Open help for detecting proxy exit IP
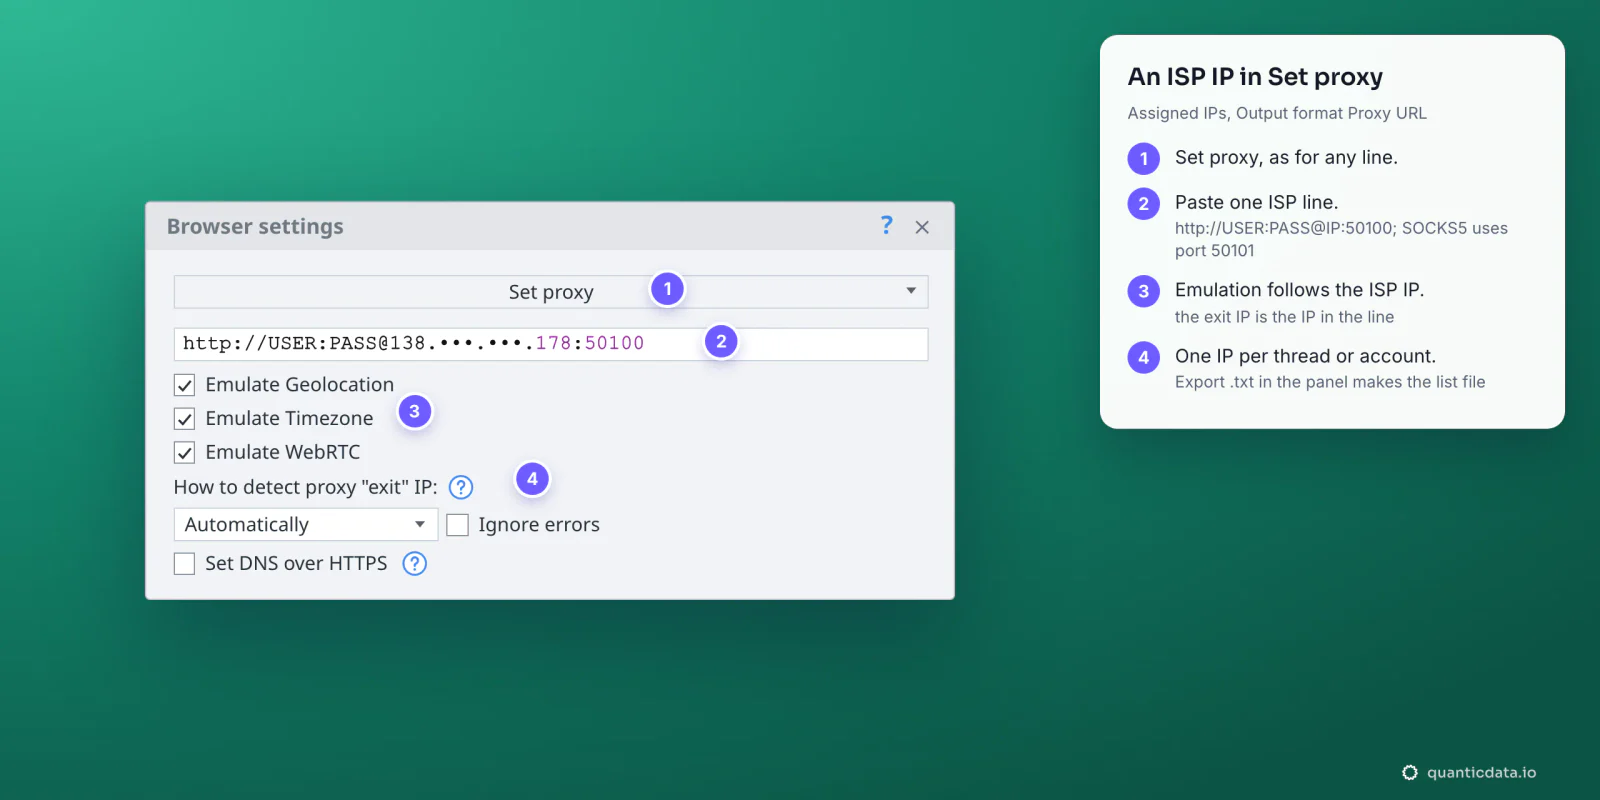The height and width of the screenshot is (800, 1600). click(461, 487)
